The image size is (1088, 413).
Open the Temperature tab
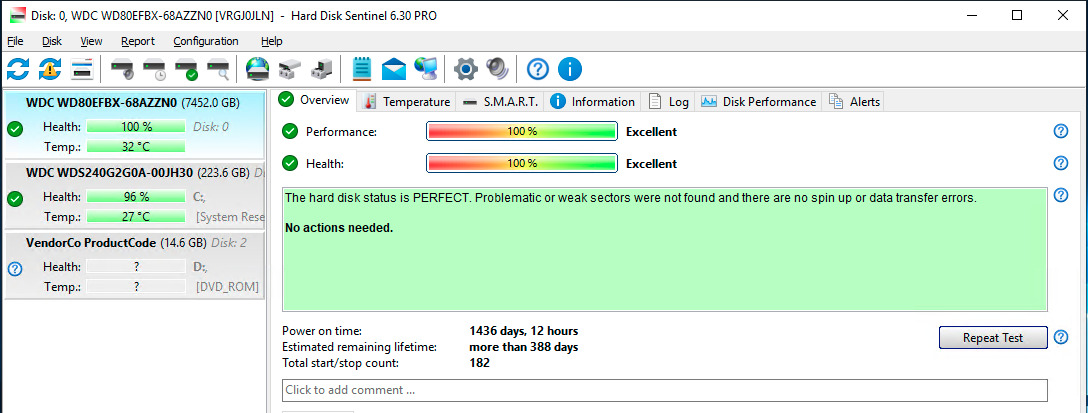click(408, 101)
